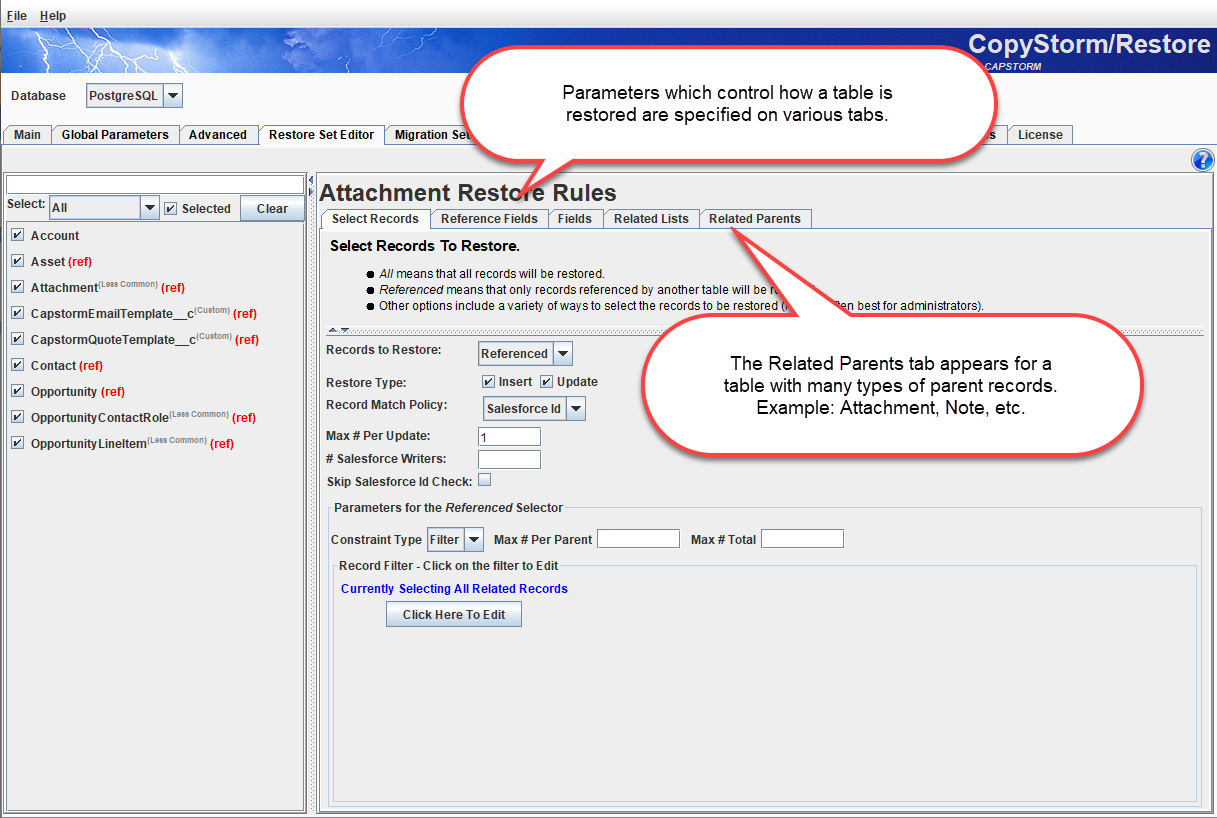Select the Attachment table row

(108, 287)
